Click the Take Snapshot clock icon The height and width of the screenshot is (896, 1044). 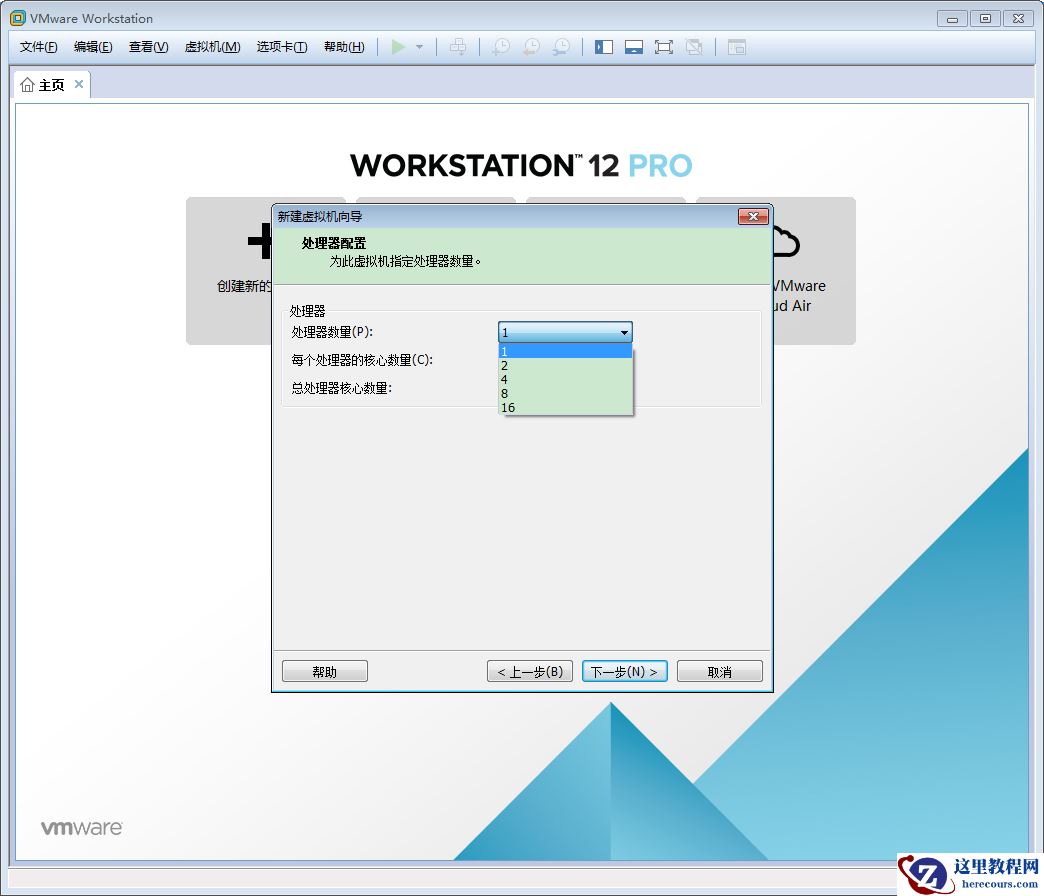[501, 47]
